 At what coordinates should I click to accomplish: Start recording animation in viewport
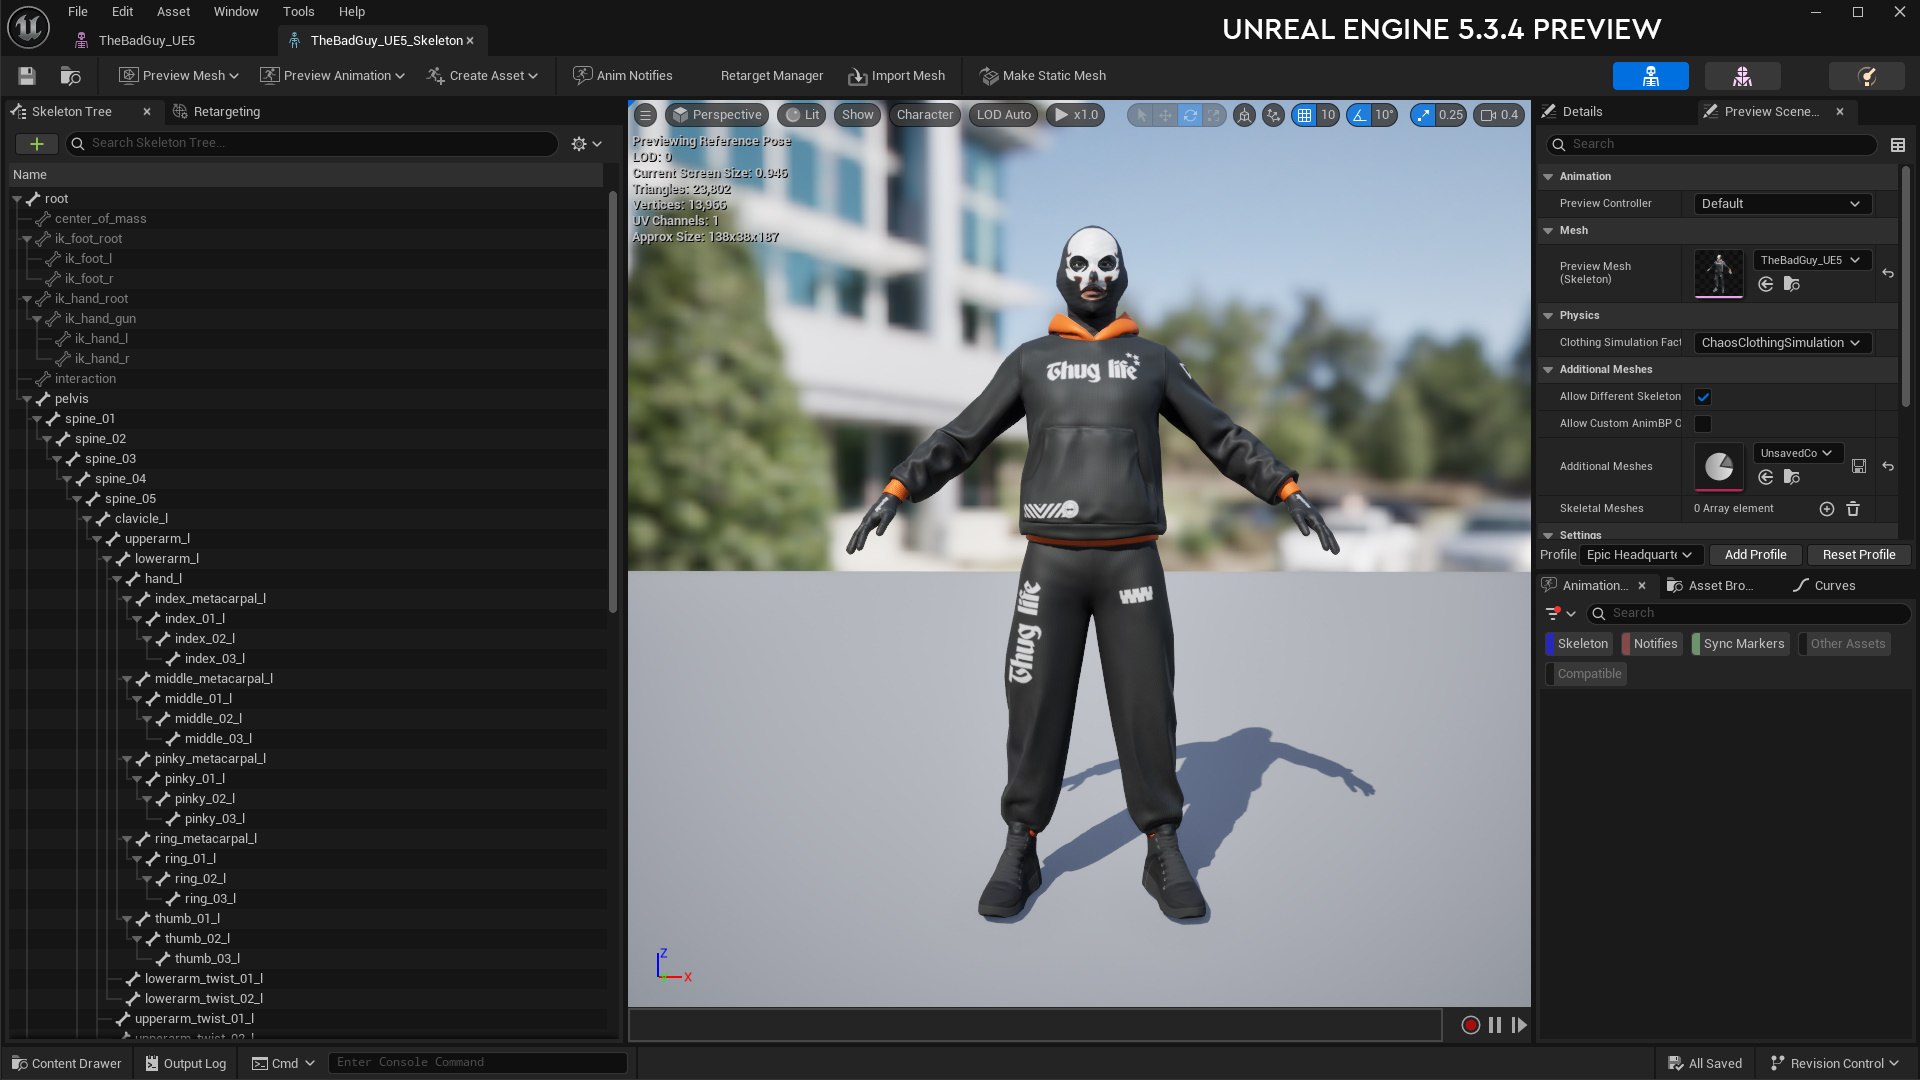pyautogui.click(x=1470, y=1025)
